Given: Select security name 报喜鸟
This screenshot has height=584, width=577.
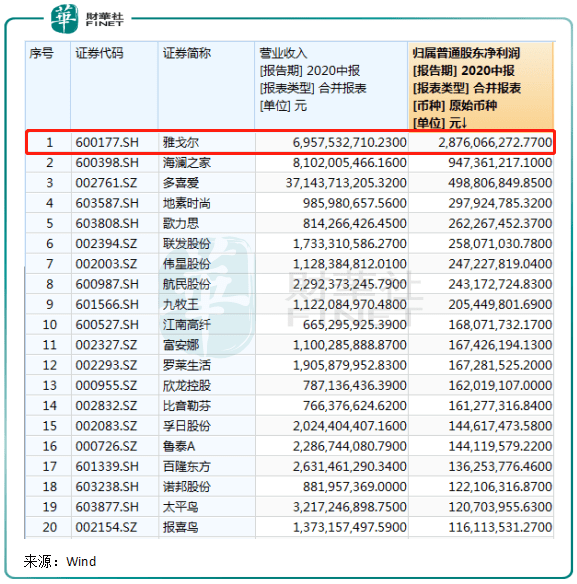Looking at the screenshot, I should 181,527.
